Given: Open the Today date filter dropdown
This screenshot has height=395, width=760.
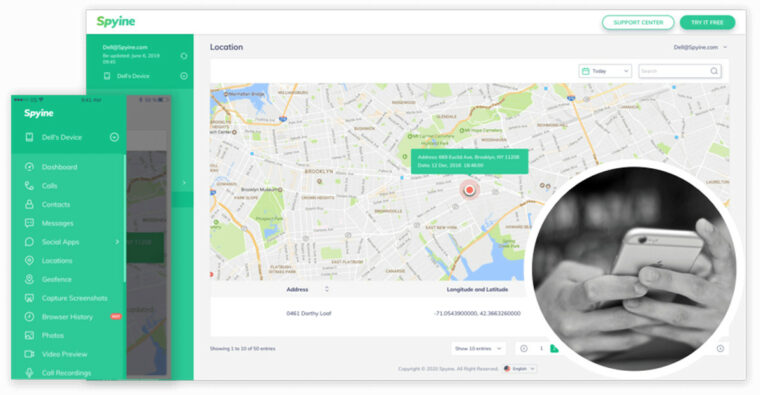Looking at the screenshot, I should pos(605,71).
